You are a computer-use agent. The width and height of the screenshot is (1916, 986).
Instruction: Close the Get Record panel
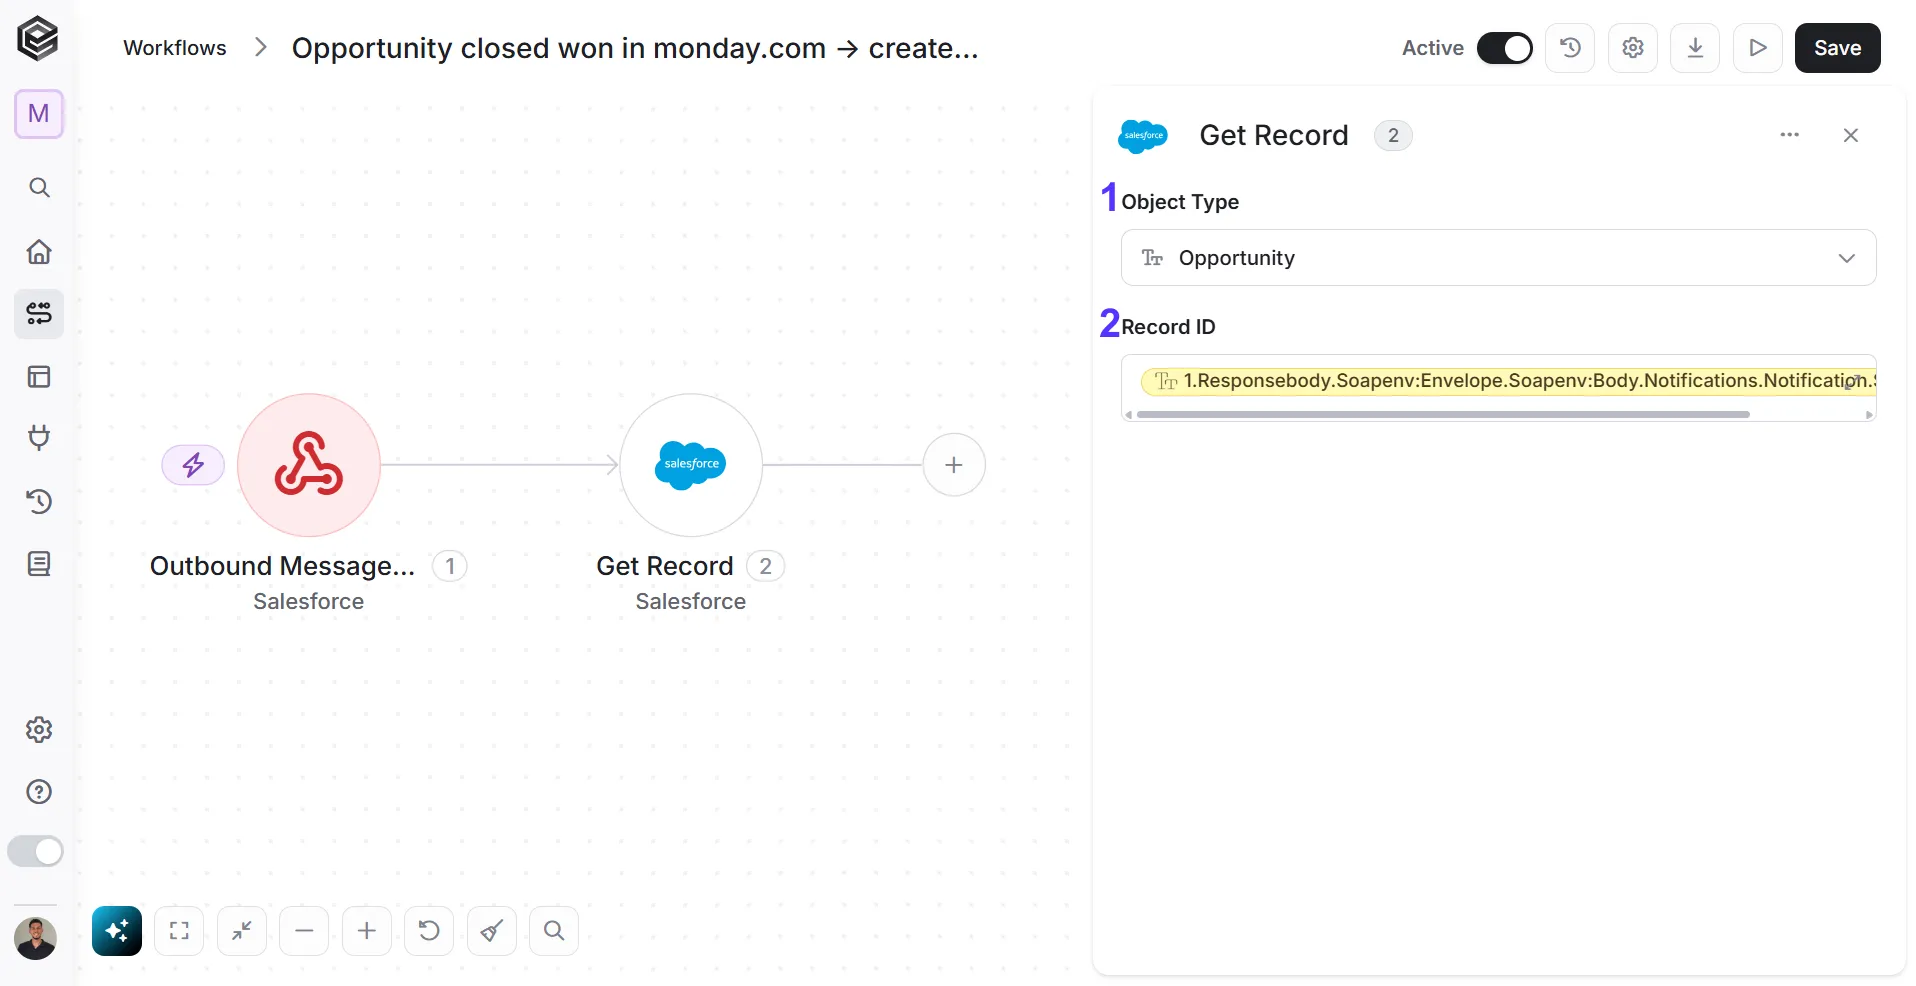1851,135
